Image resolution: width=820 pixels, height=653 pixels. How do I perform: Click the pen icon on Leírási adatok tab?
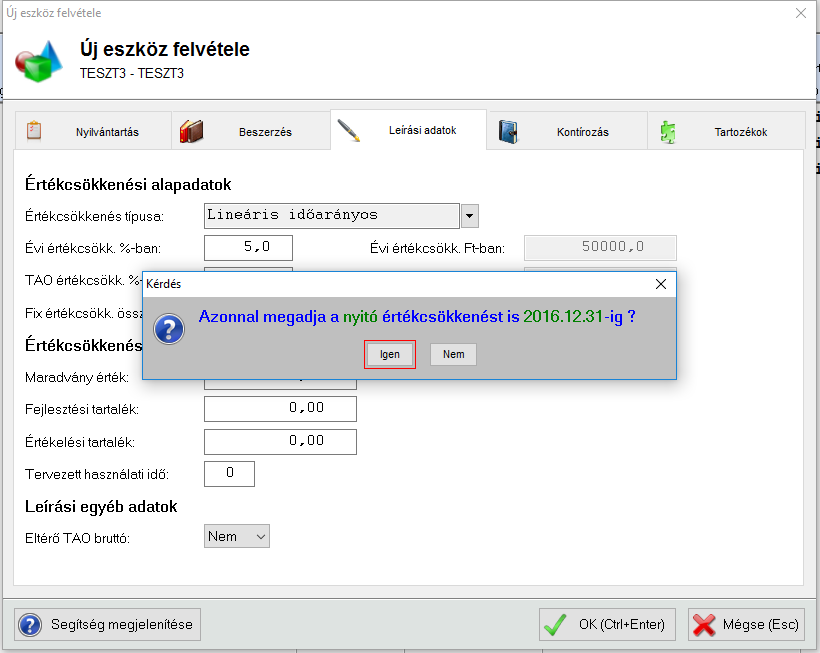(x=349, y=131)
